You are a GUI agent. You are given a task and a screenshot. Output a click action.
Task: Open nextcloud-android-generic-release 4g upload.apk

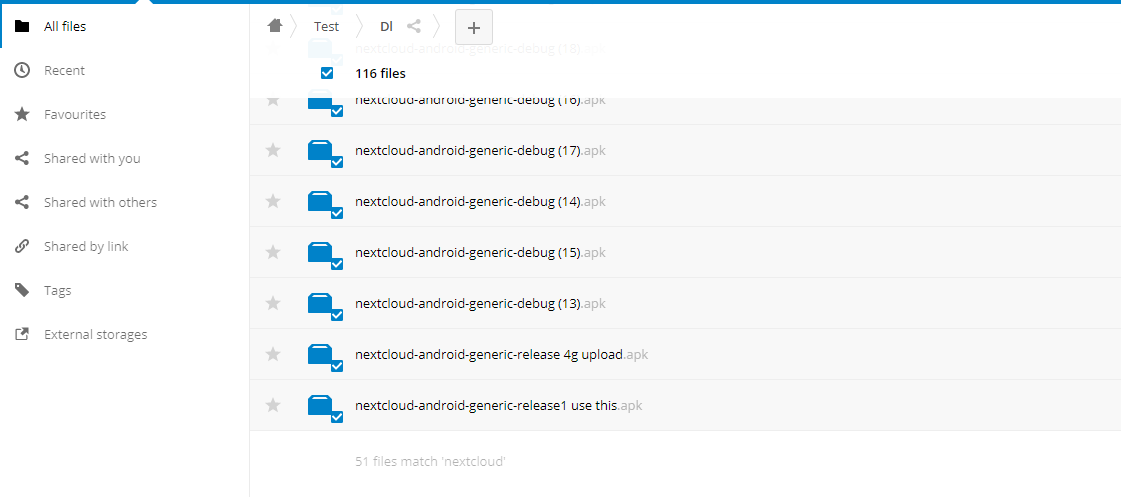click(x=501, y=355)
